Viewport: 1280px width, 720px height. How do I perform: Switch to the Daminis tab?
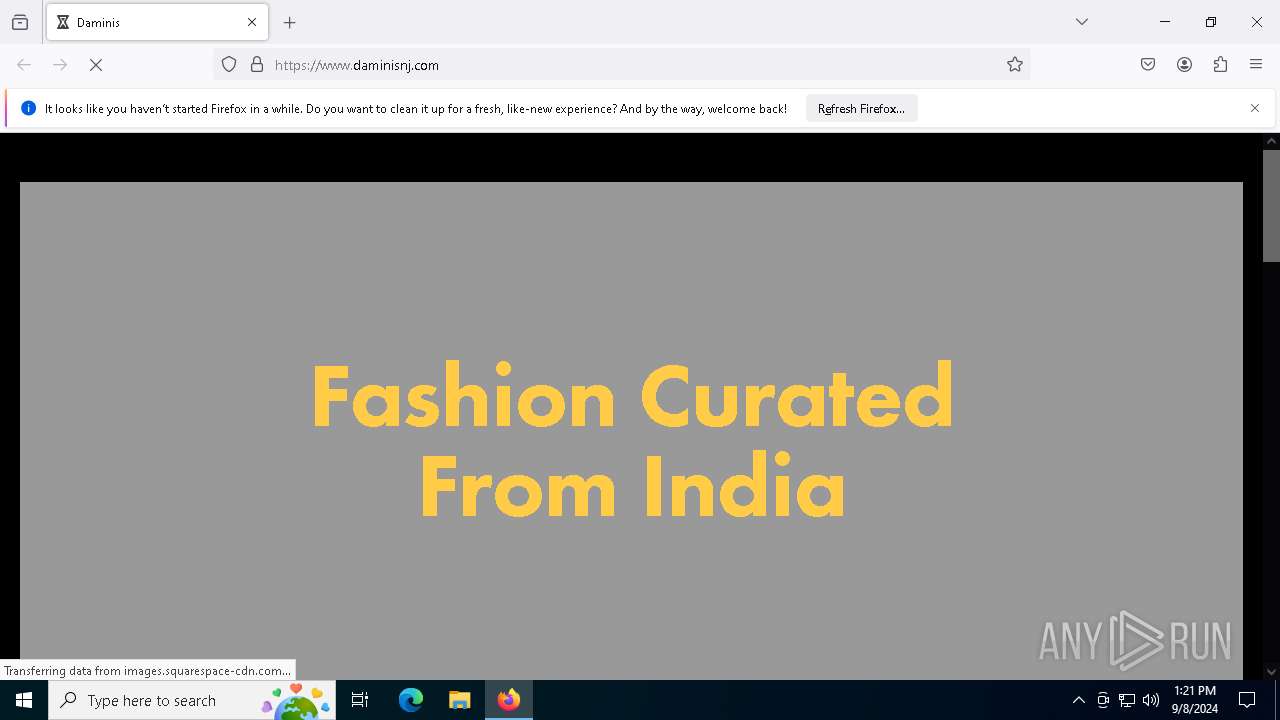click(157, 22)
